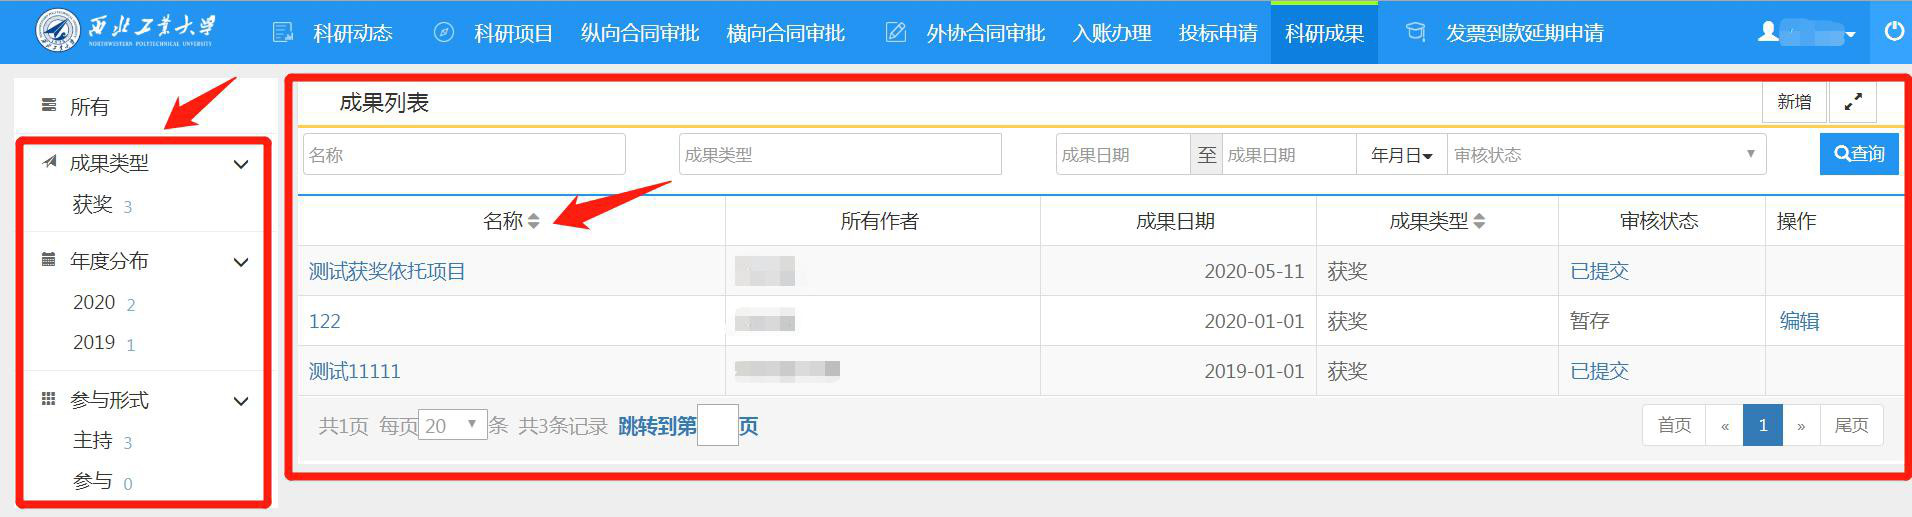Click the sort arrows beside 名称 column
Image resolution: width=1912 pixels, height=517 pixels.
(534, 221)
